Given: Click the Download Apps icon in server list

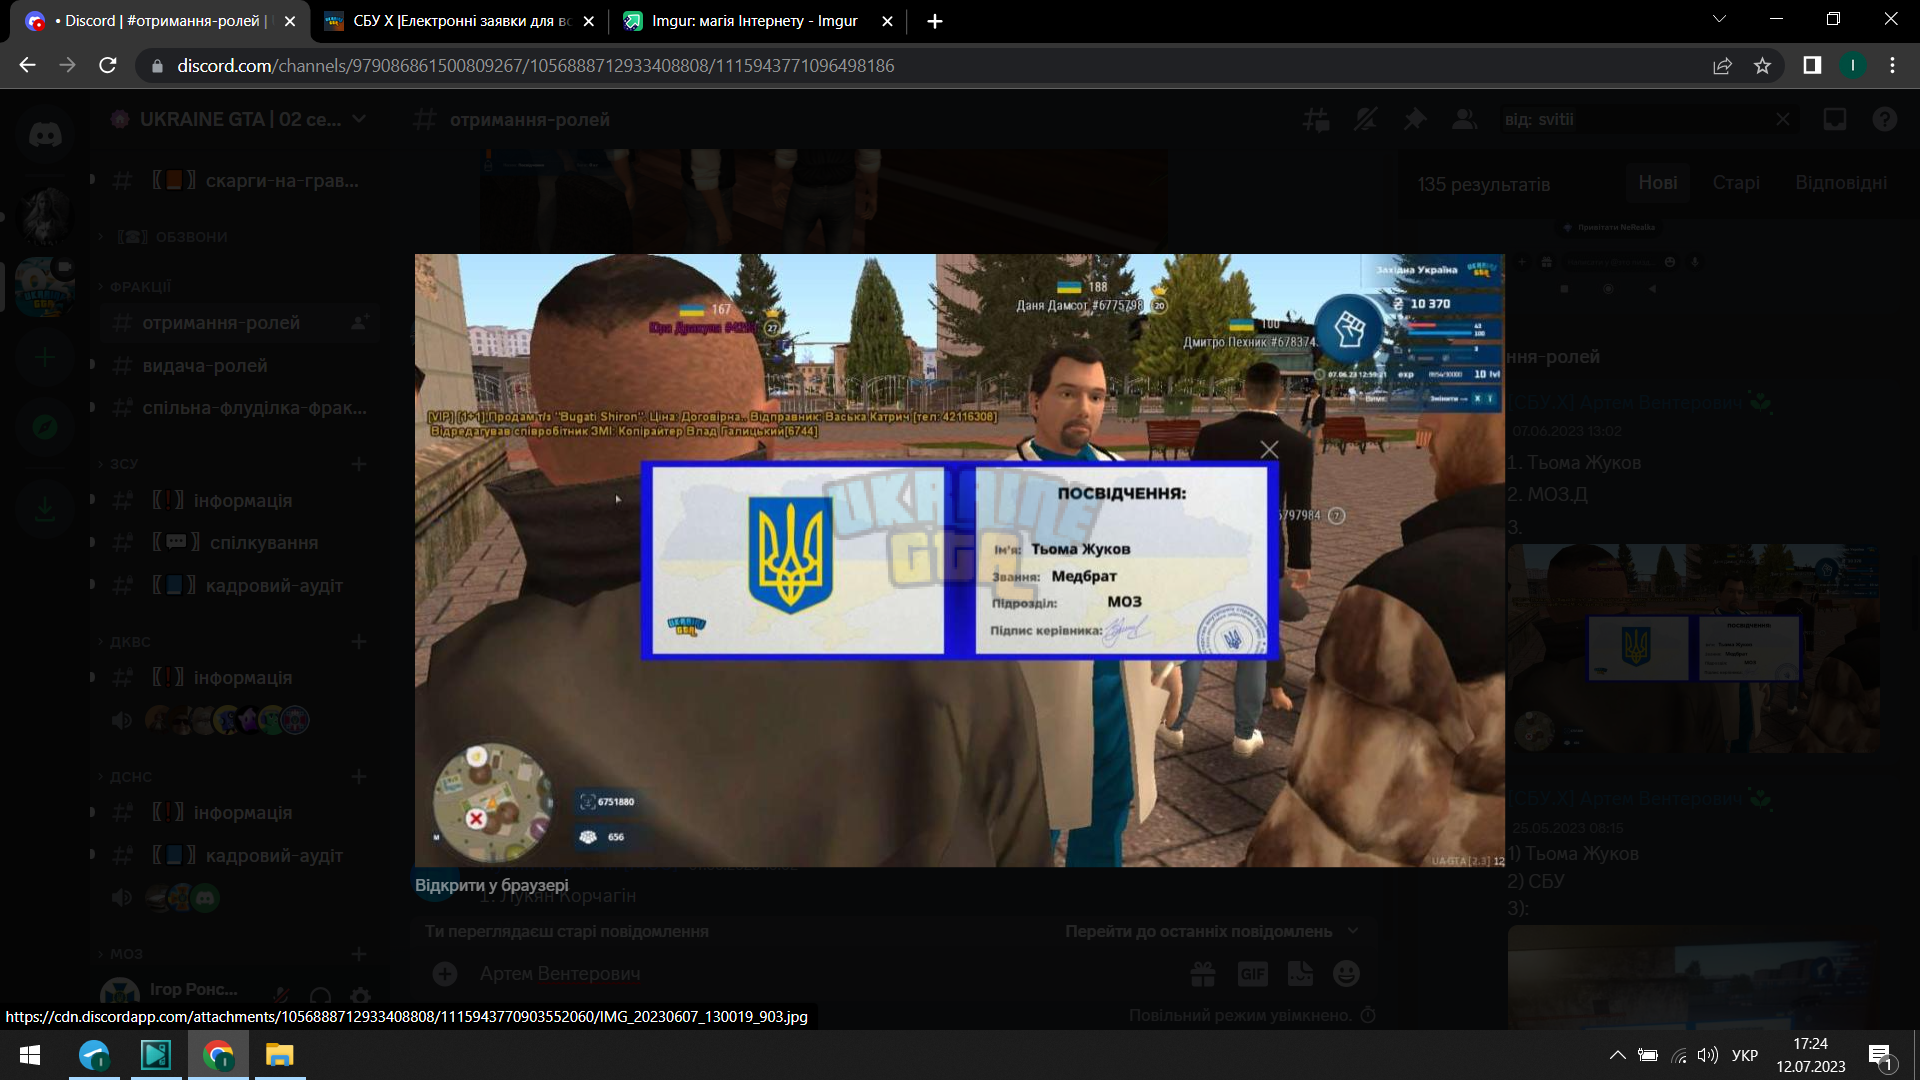Looking at the screenshot, I should coord(45,510).
